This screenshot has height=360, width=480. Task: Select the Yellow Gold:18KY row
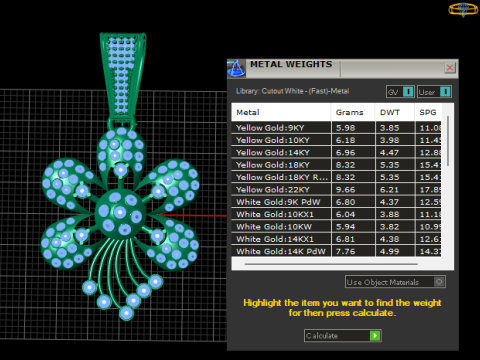click(336, 165)
